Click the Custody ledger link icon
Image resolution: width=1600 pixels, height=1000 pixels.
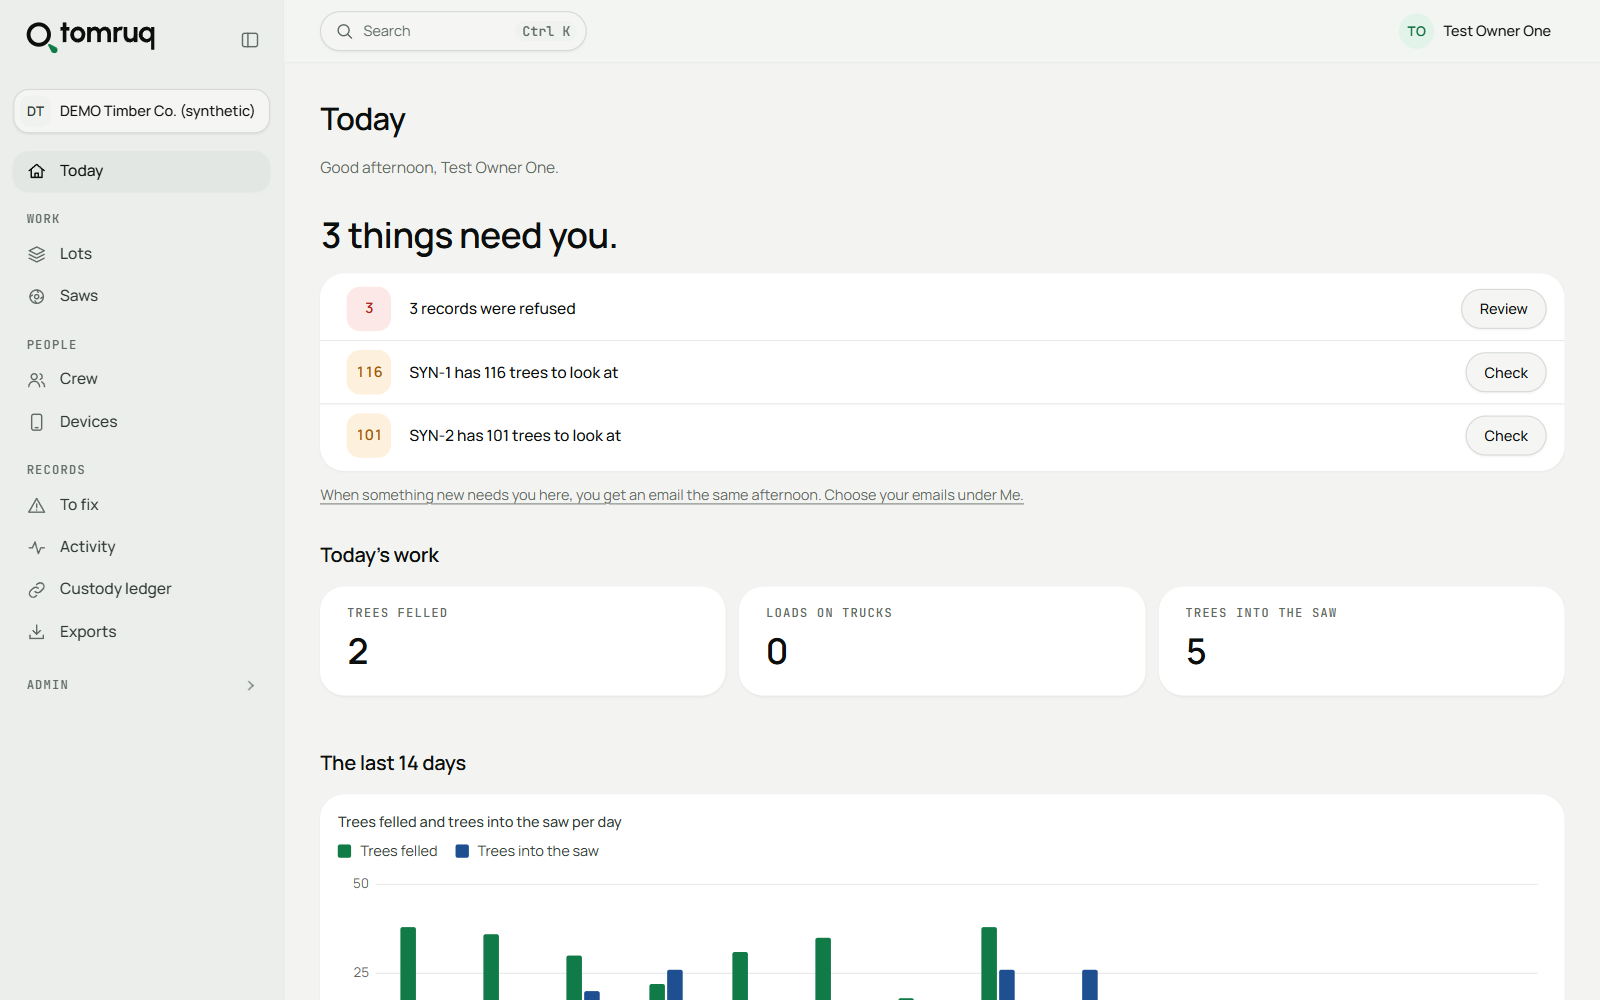coord(37,589)
